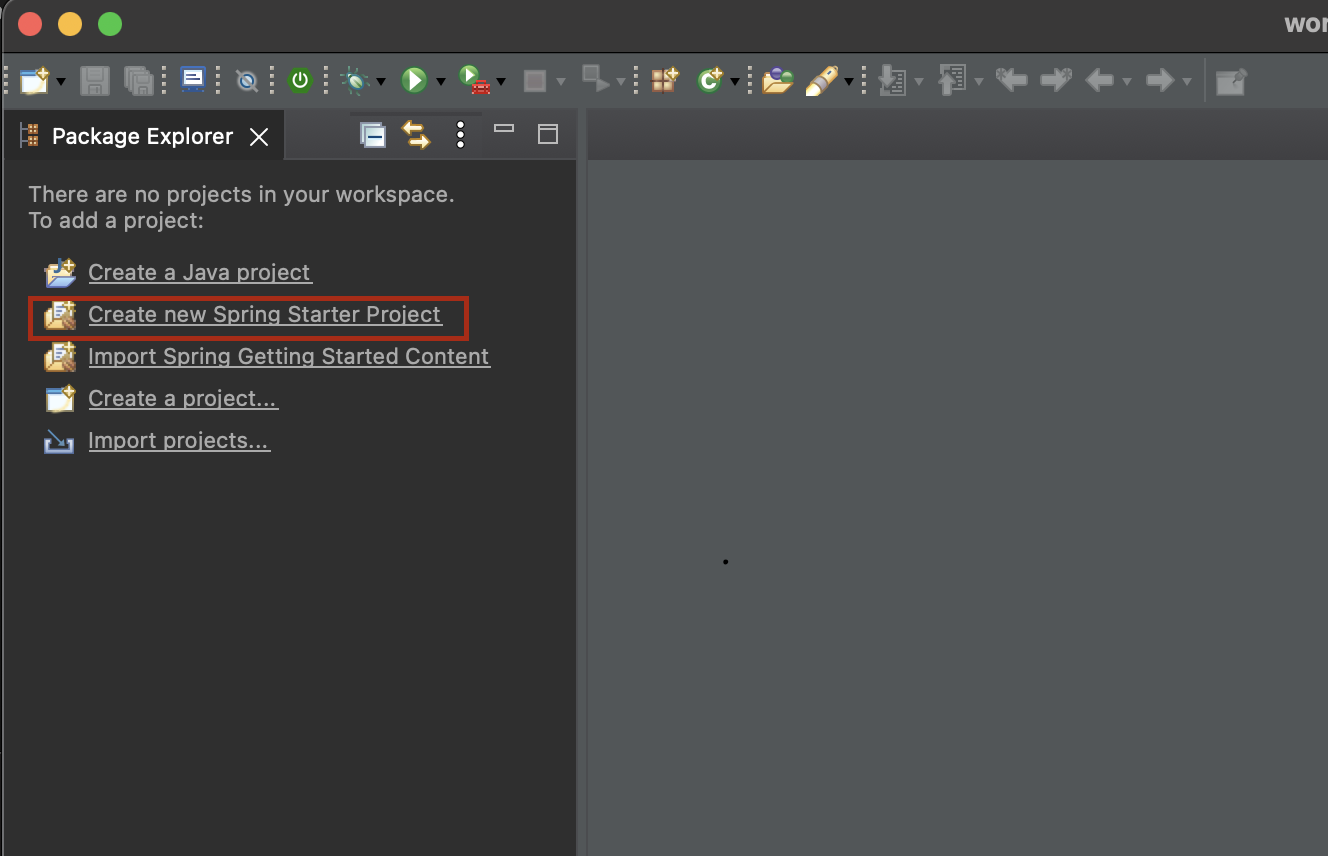Expand the External Tools dropdown arrow
Viewport: 1328px width, 856px height.
(x=501, y=82)
